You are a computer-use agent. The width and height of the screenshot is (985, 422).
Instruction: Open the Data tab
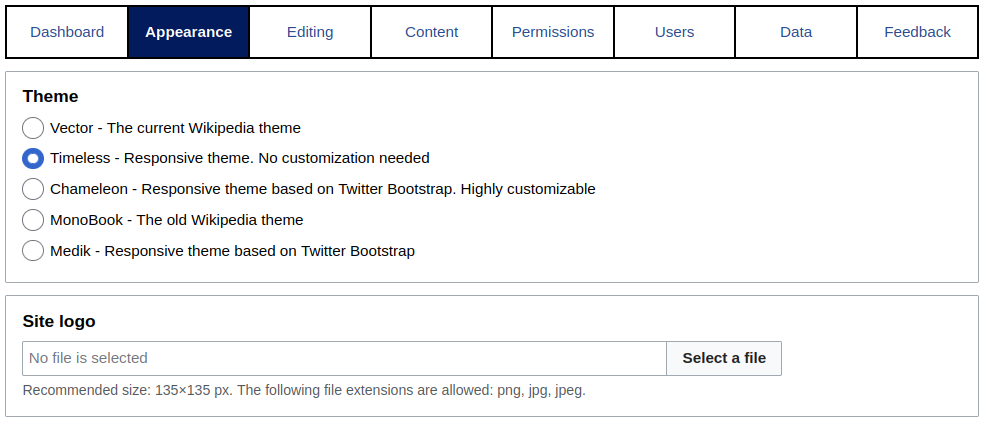click(x=796, y=32)
